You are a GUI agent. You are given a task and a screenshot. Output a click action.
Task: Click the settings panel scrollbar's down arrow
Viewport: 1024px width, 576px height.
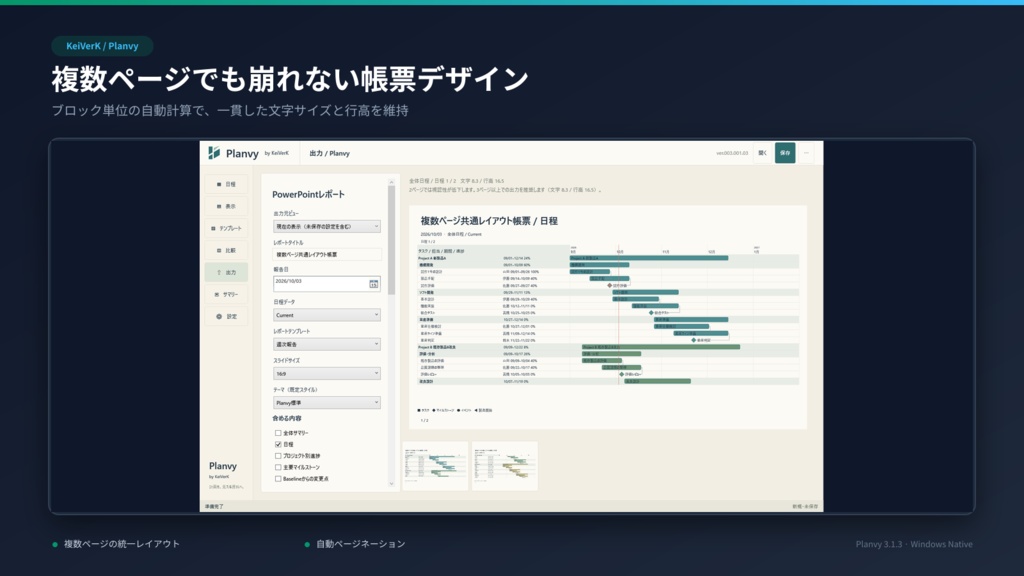click(391, 484)
